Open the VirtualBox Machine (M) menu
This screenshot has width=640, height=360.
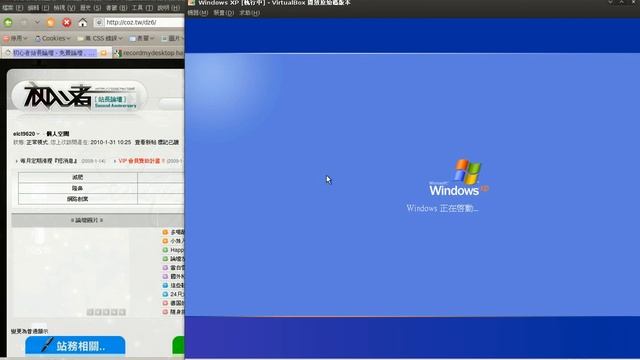pyautogui.click(x=198, y=13)
